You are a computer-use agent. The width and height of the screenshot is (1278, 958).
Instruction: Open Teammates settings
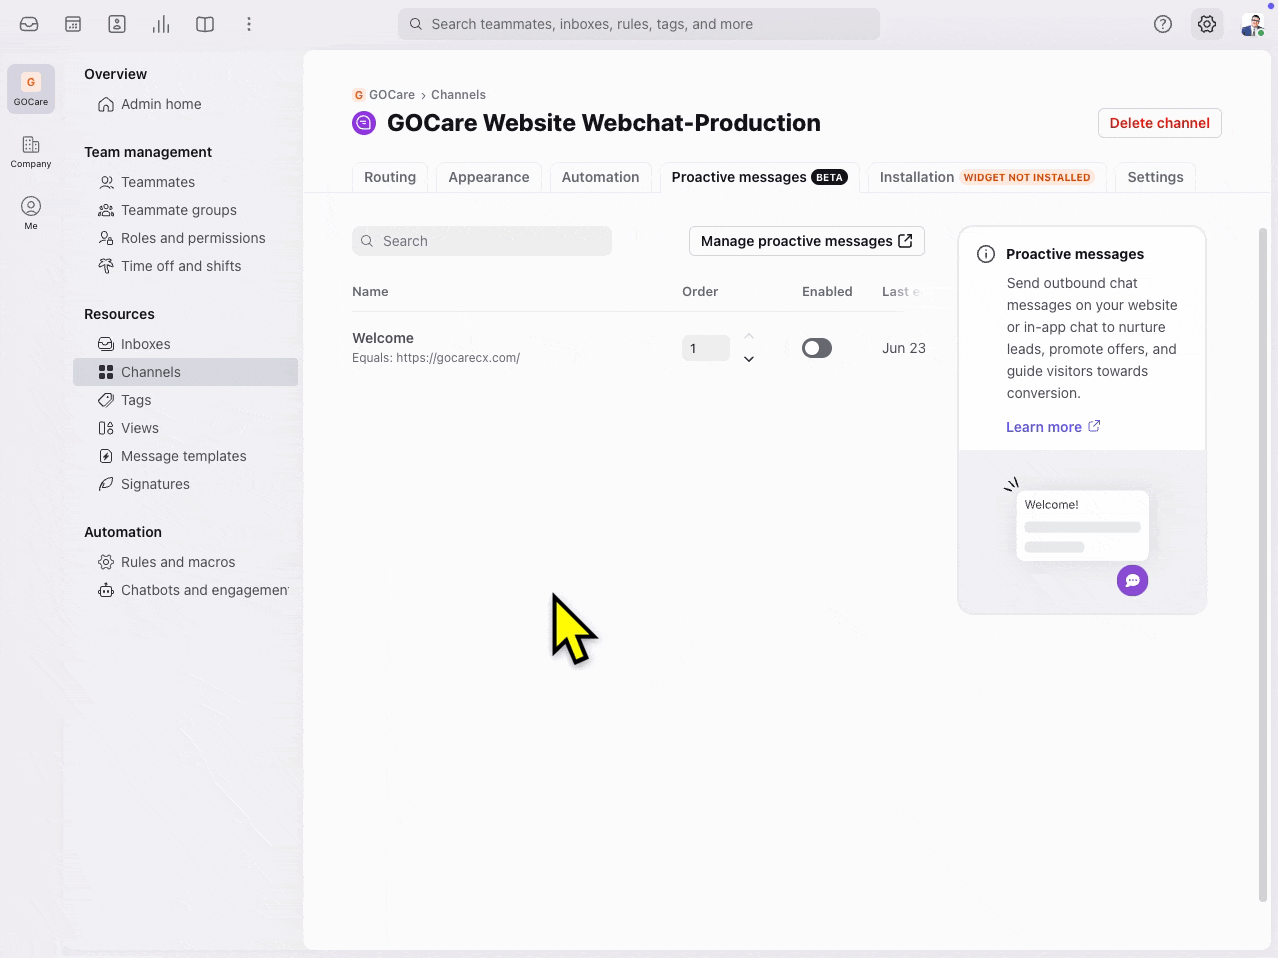(158, 182)
